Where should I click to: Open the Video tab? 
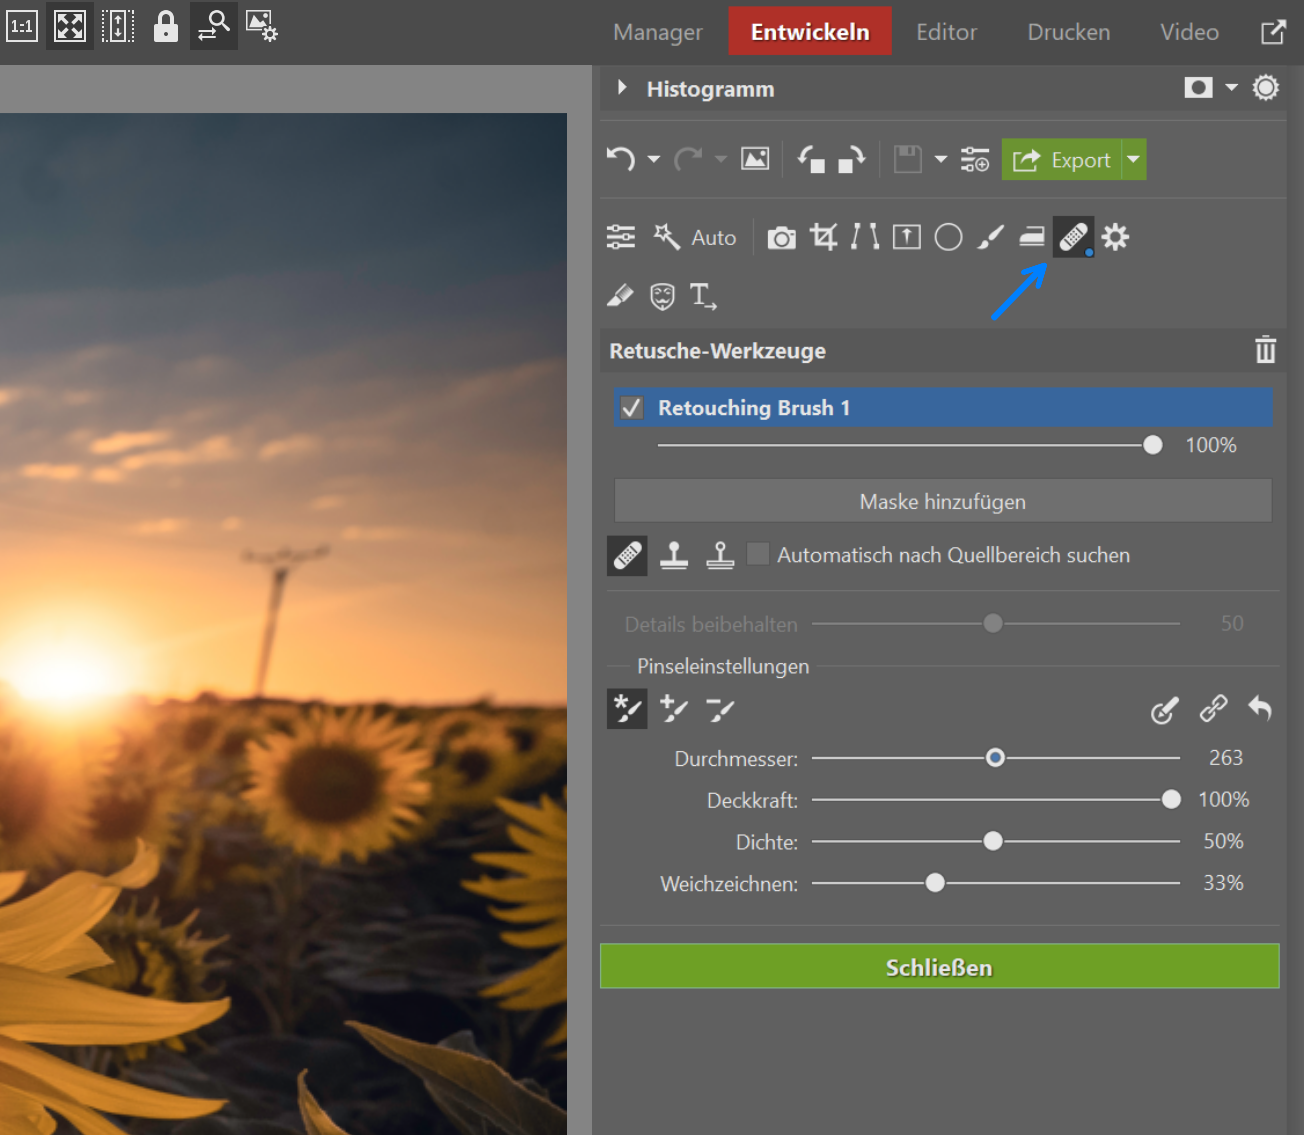coord(1189,32)
